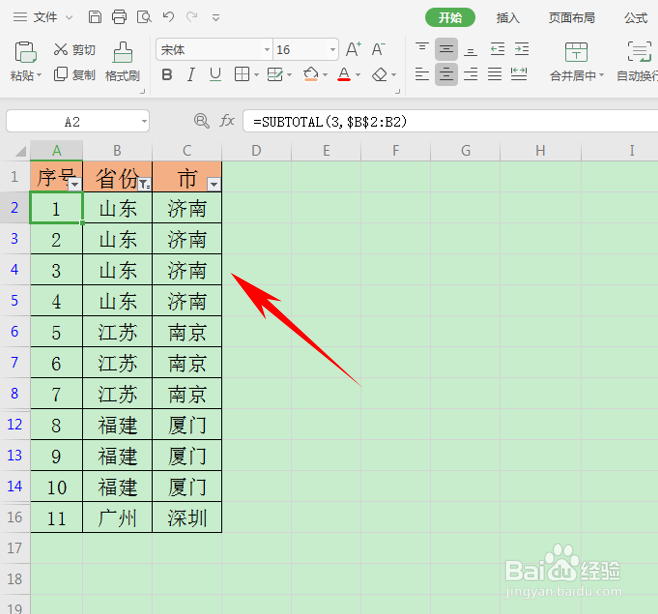Expand fill color dropdown arrow
658x614 pixels.
(x=325, y=75)
